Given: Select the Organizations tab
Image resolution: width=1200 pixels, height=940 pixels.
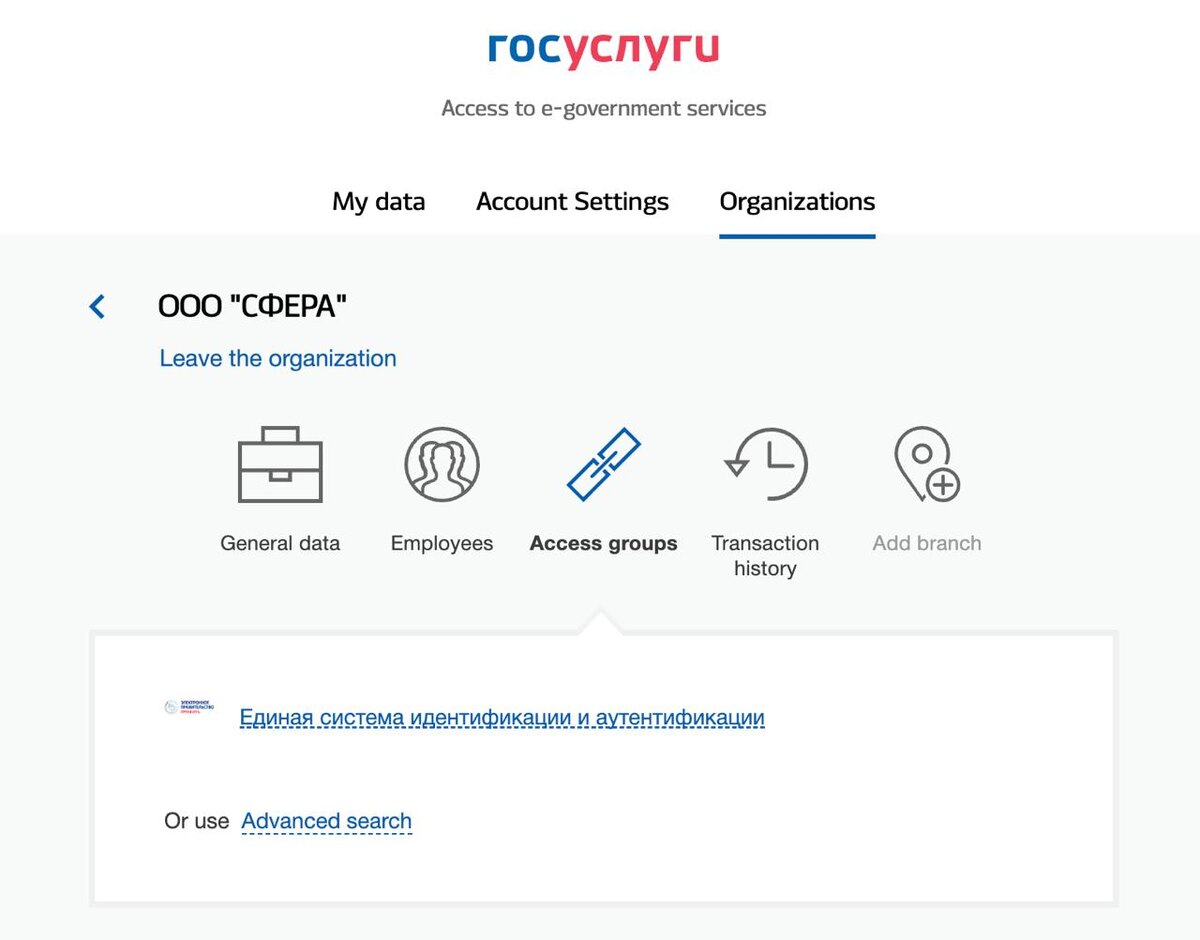Looking at the screenshot, I should pyautogui.click(x=797, y=201).
